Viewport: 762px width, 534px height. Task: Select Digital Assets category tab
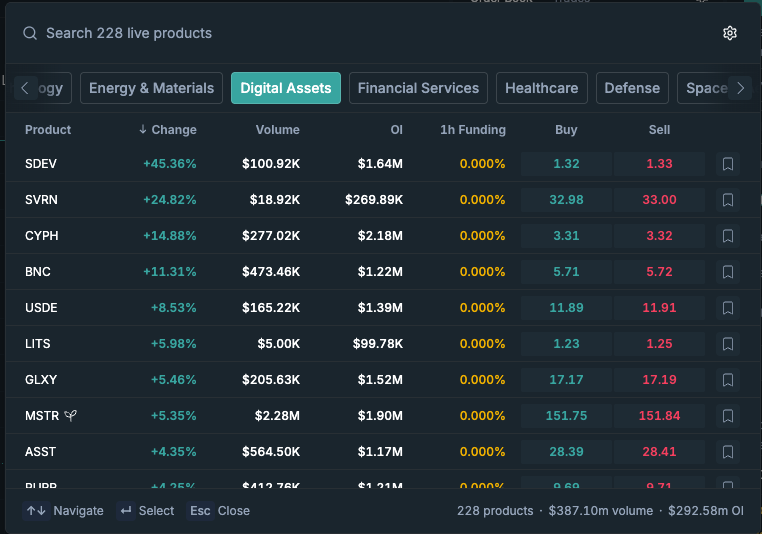[x=286, y=88]
